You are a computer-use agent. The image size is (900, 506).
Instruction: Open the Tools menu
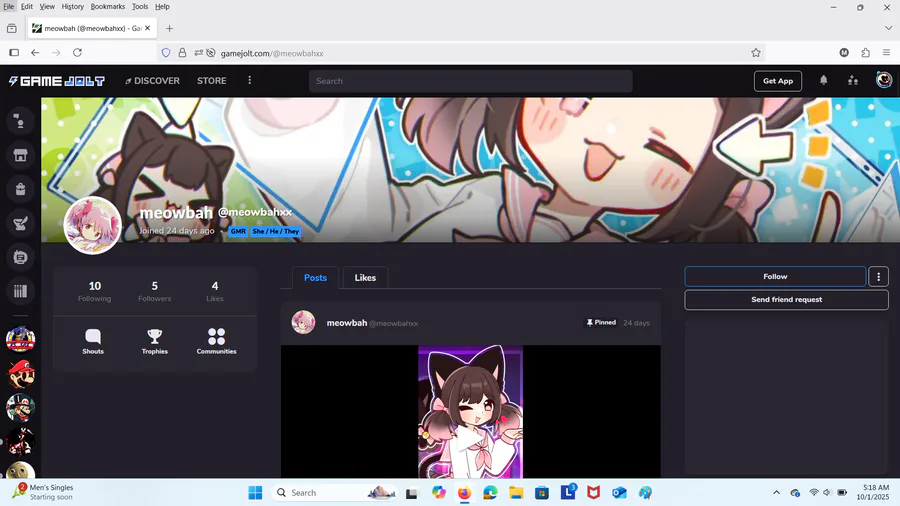click(139, 6)
